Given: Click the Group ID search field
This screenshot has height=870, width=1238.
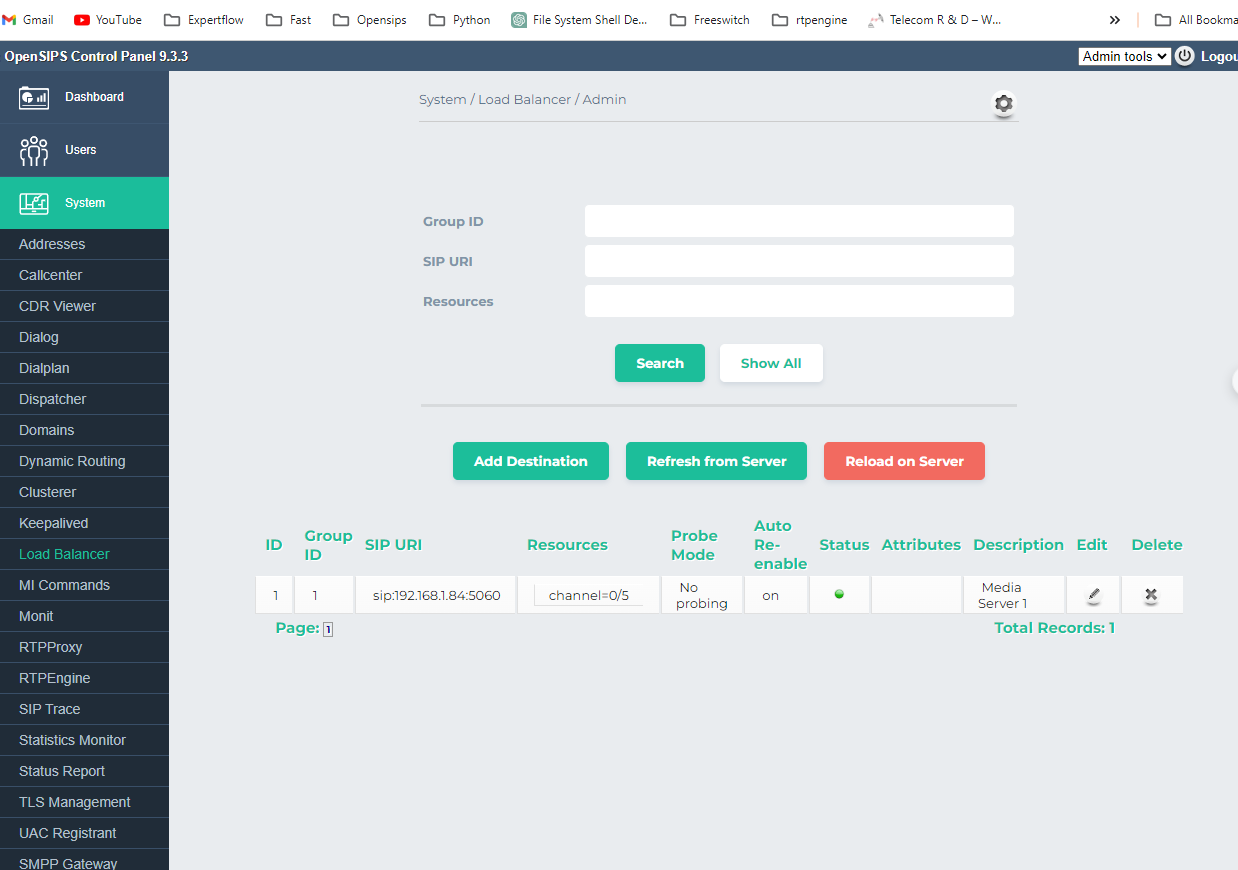Looking at the screenshot, I should (x=799, y=221).
